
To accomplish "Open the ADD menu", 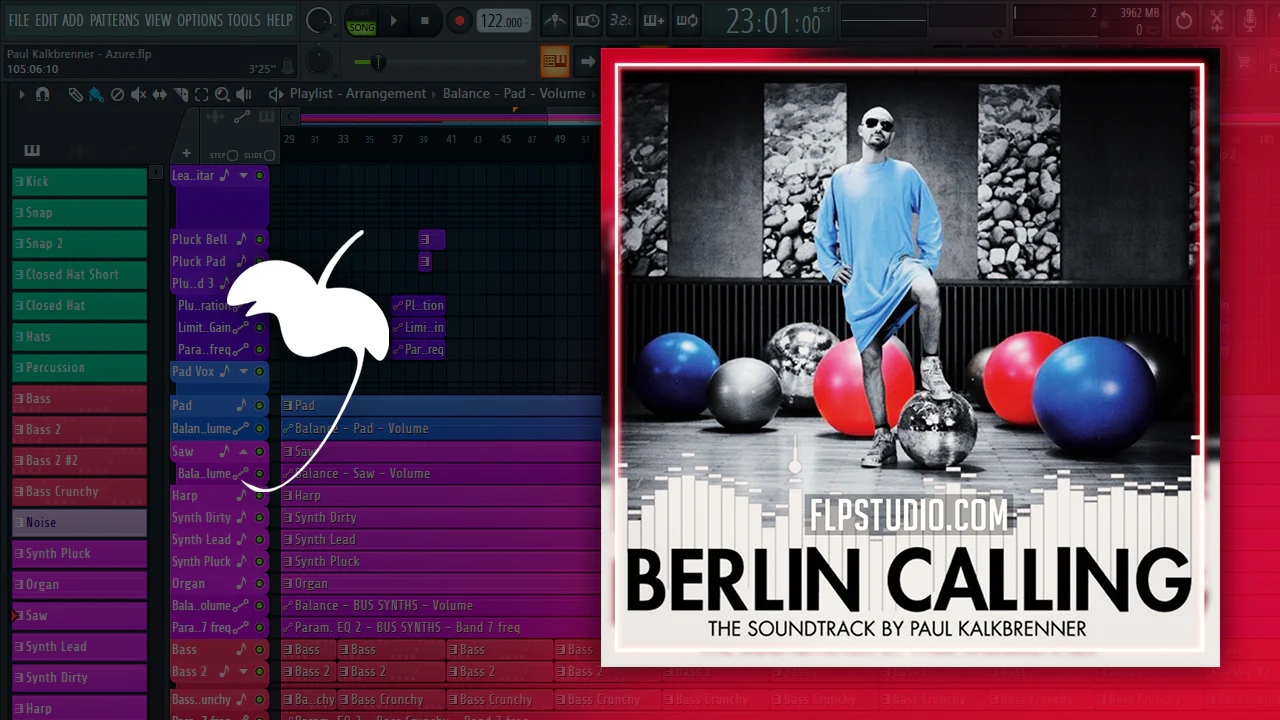I will [73, 20].
